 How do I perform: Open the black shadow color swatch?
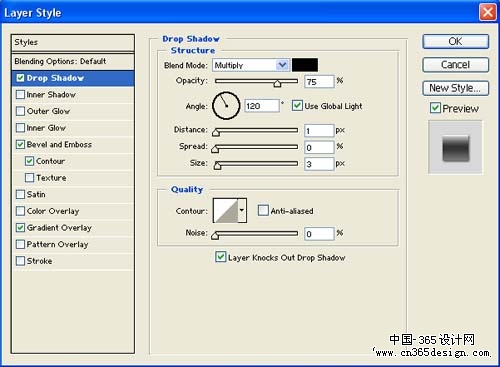305,65
